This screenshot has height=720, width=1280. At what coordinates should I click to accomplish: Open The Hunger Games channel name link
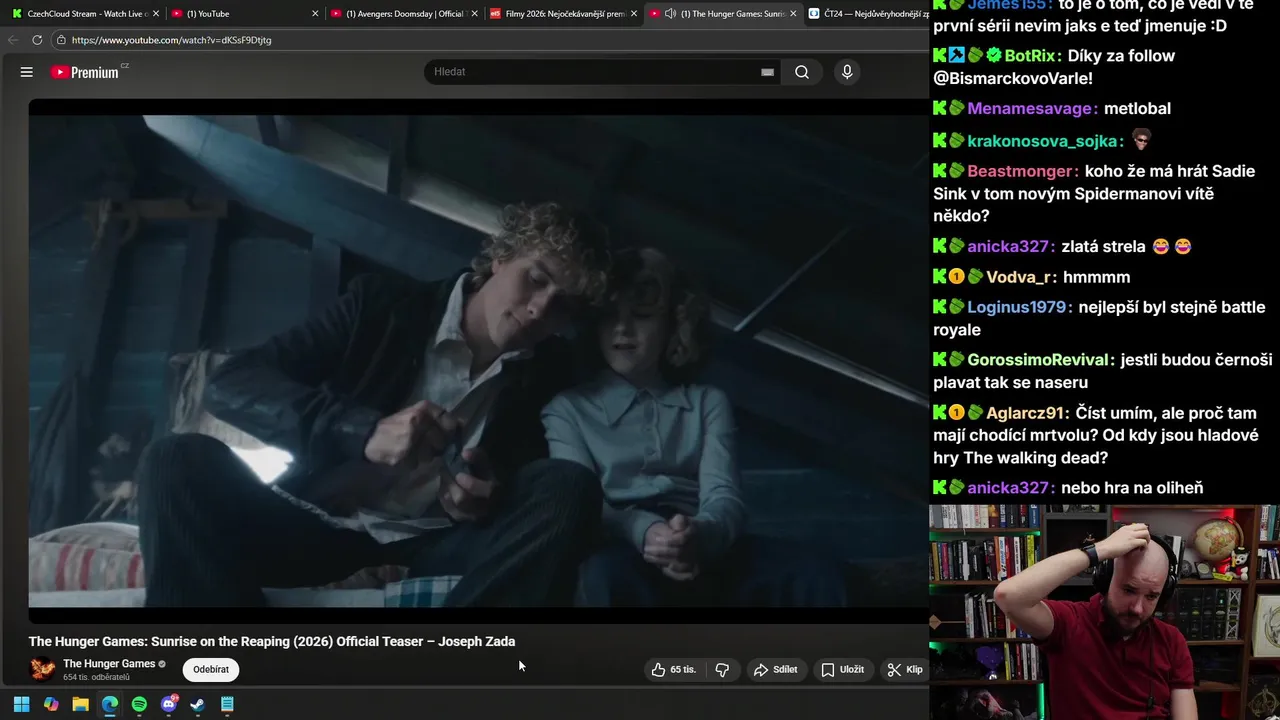109,664
